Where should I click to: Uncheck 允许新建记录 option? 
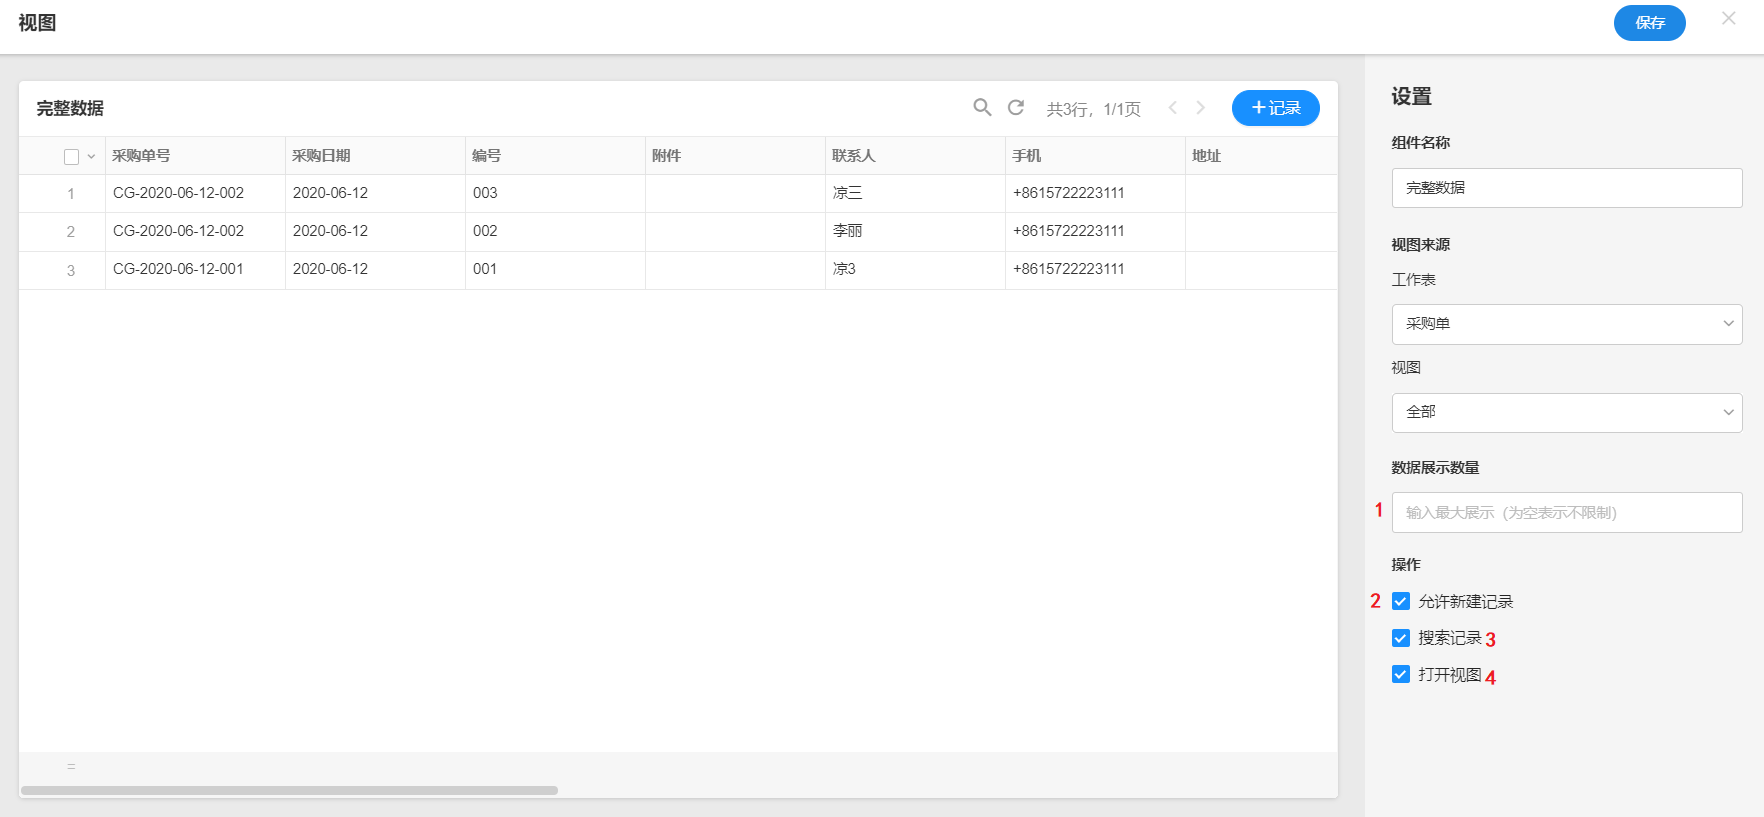(x=1401, y=601)
